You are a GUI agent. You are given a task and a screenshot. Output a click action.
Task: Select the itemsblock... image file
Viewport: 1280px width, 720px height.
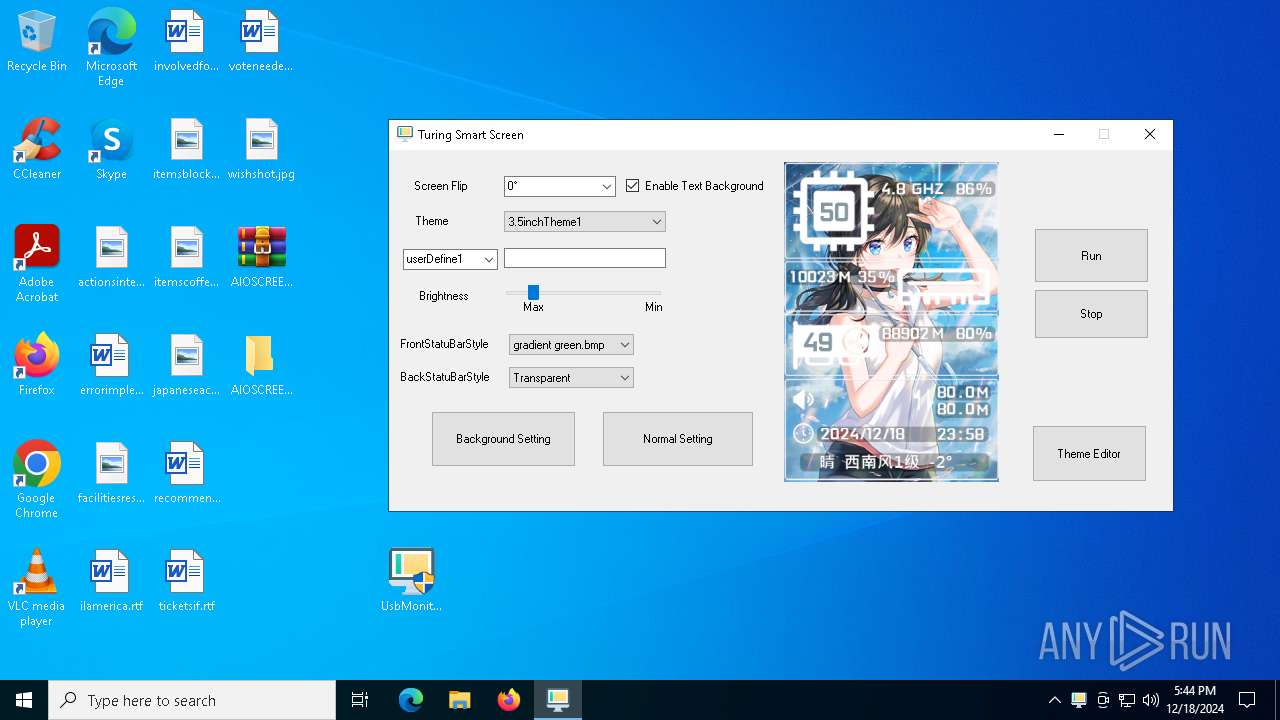click(186, 149)
